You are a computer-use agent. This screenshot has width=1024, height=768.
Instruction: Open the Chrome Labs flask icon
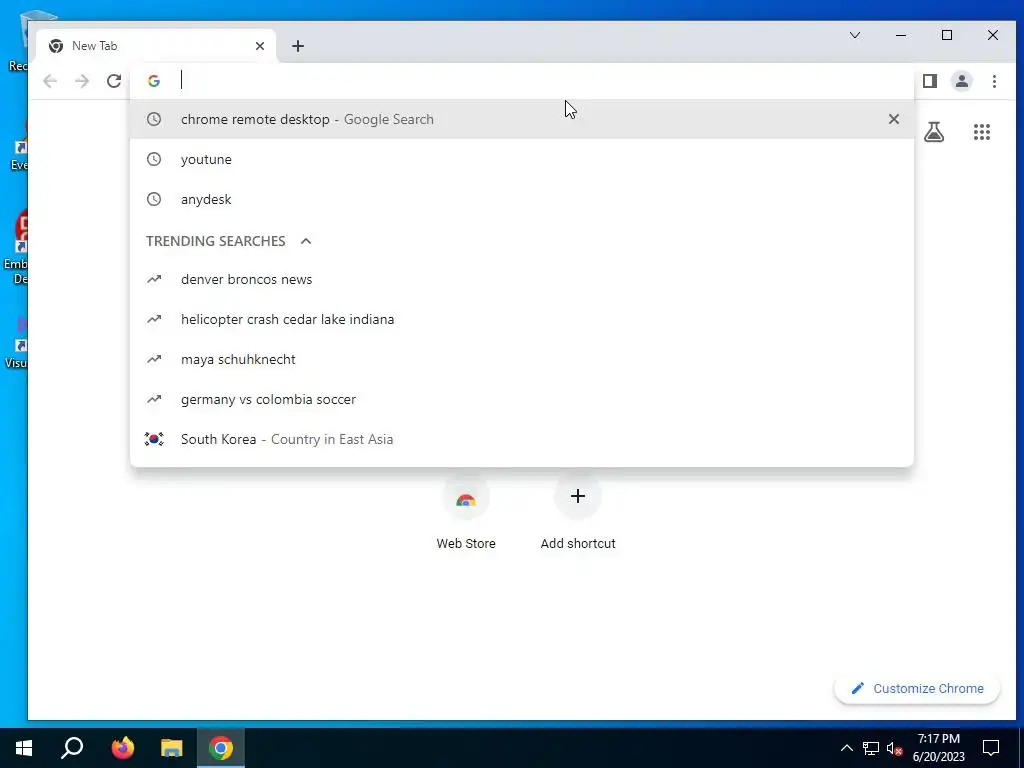(934, 132)
